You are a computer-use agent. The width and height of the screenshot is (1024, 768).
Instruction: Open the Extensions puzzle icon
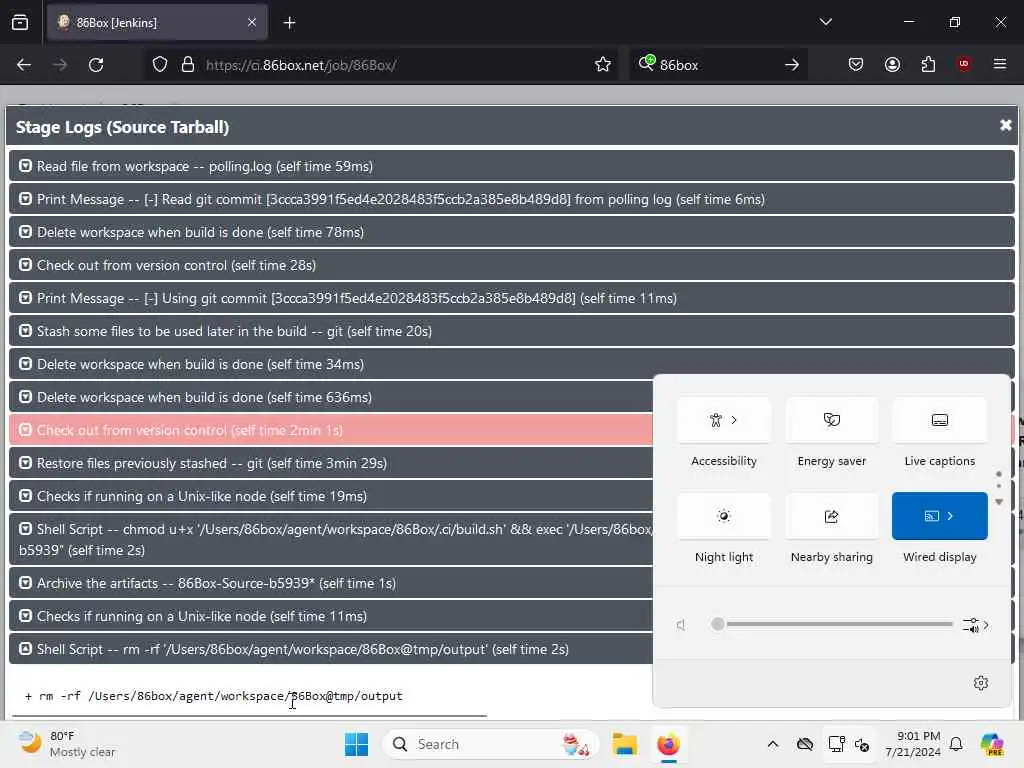point(928,64)
